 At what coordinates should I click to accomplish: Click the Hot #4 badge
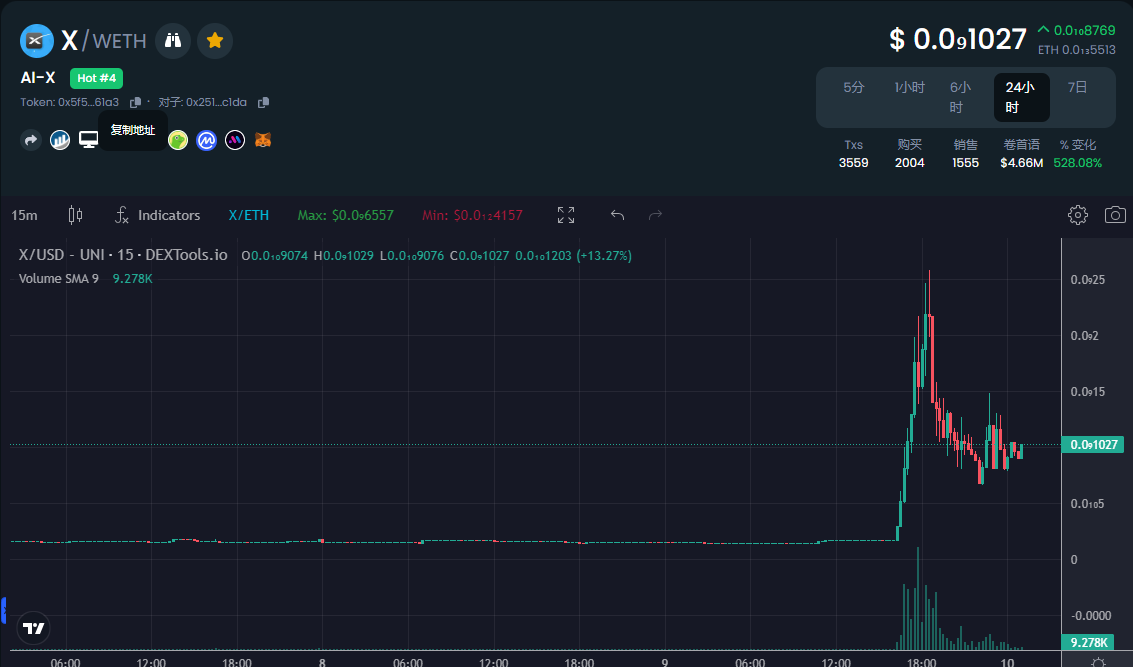click(96, 78)
